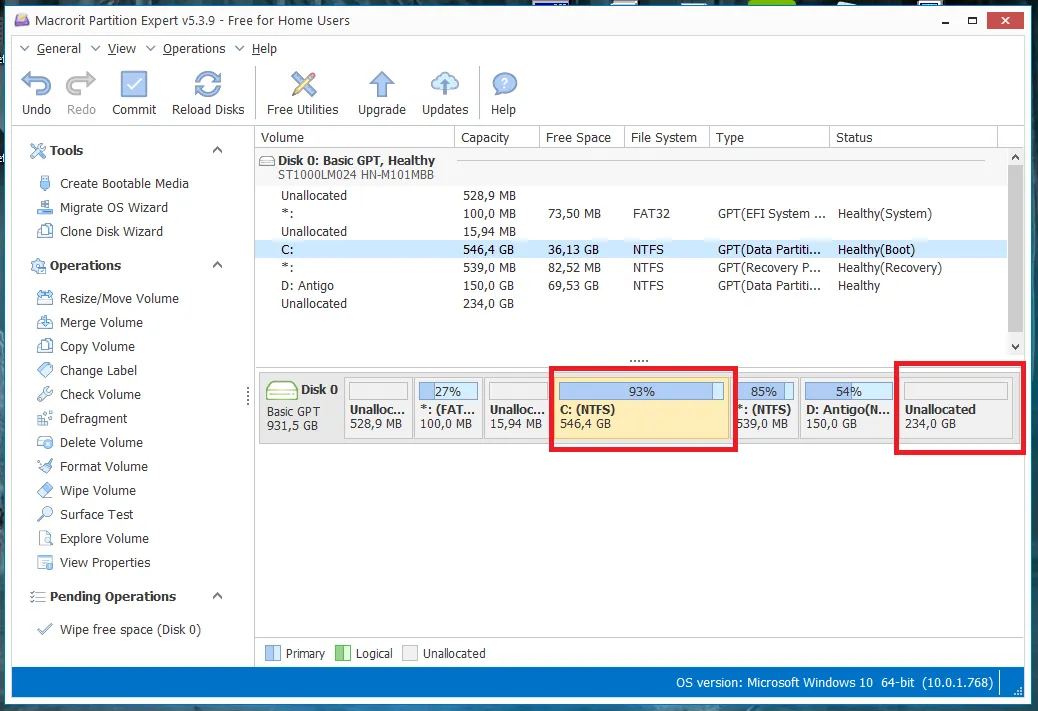Start the Migrate OS Wizard

(x=113, y=208)
